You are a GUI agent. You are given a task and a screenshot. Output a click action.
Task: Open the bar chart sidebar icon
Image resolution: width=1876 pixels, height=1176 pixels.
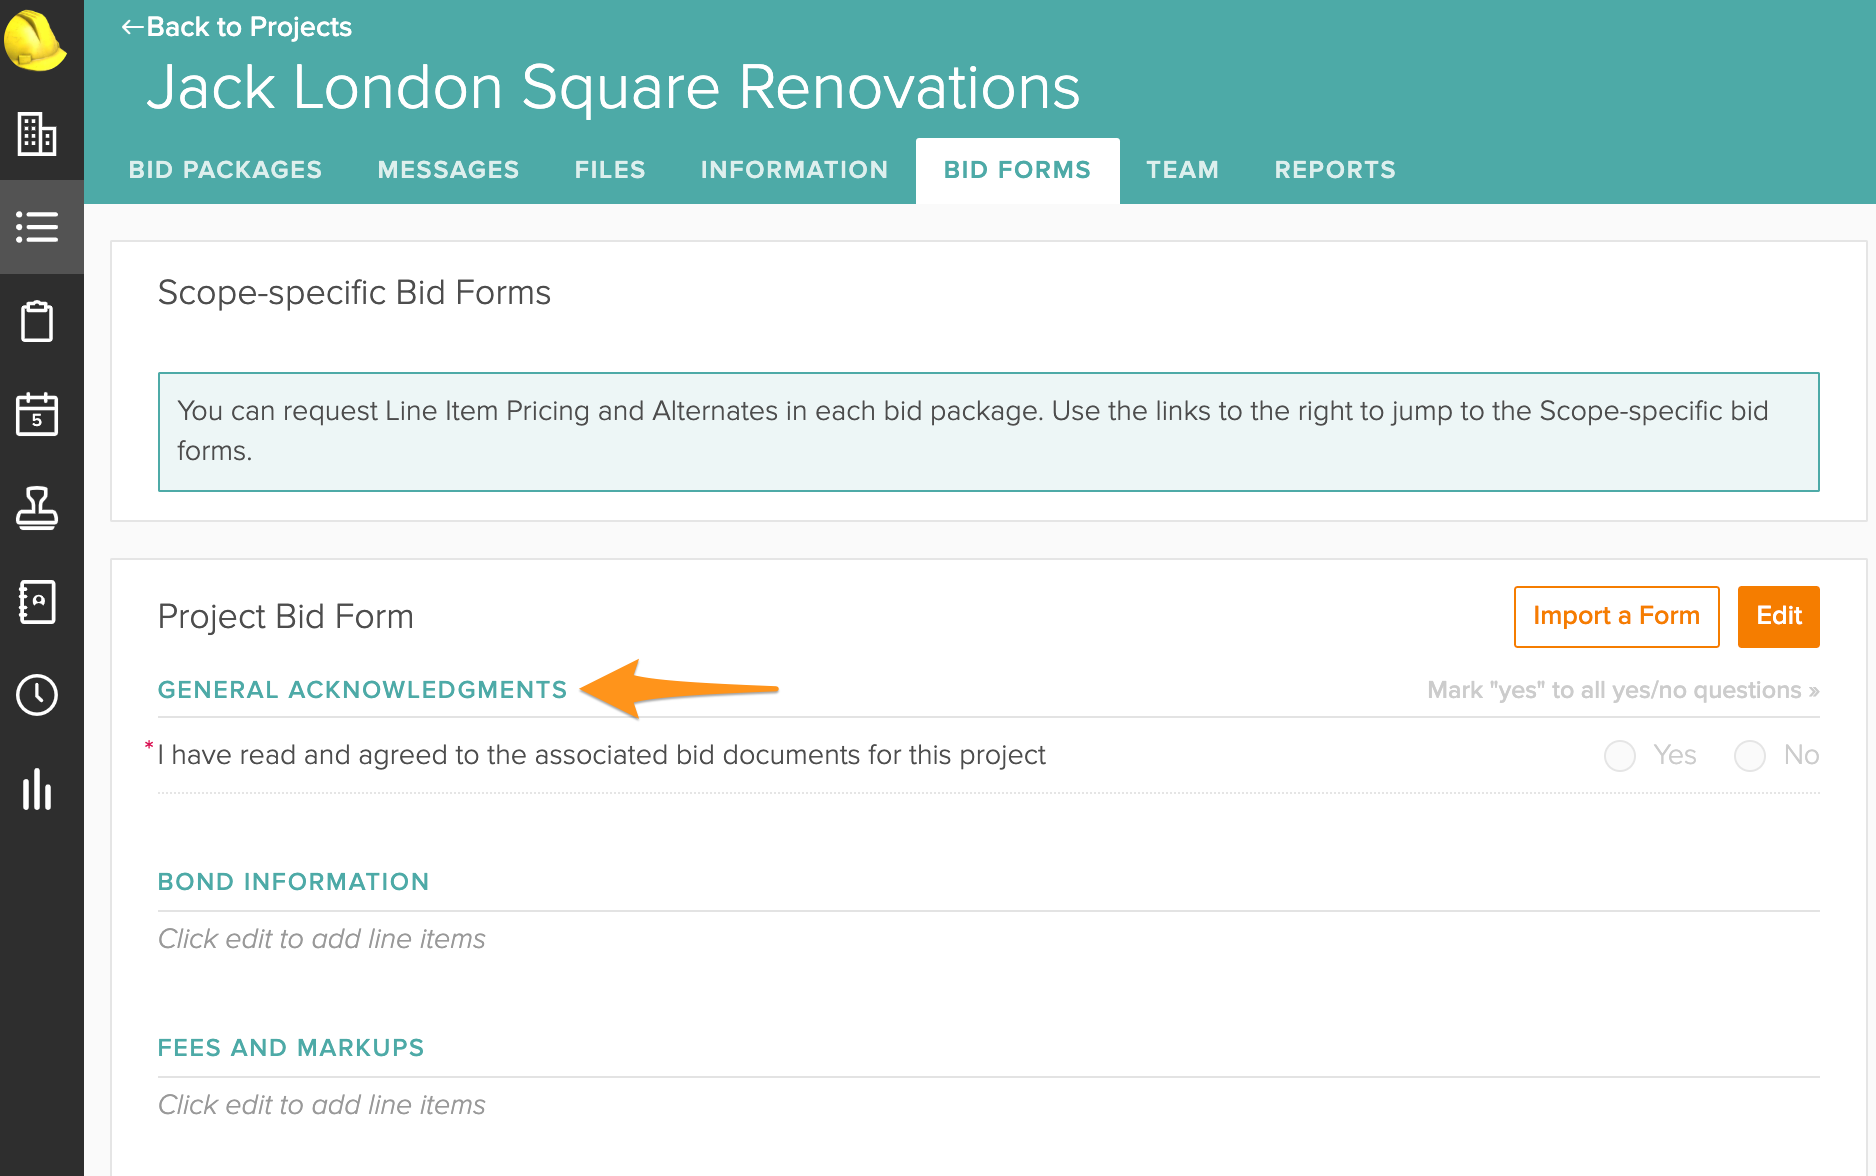[x=37, y=789]
